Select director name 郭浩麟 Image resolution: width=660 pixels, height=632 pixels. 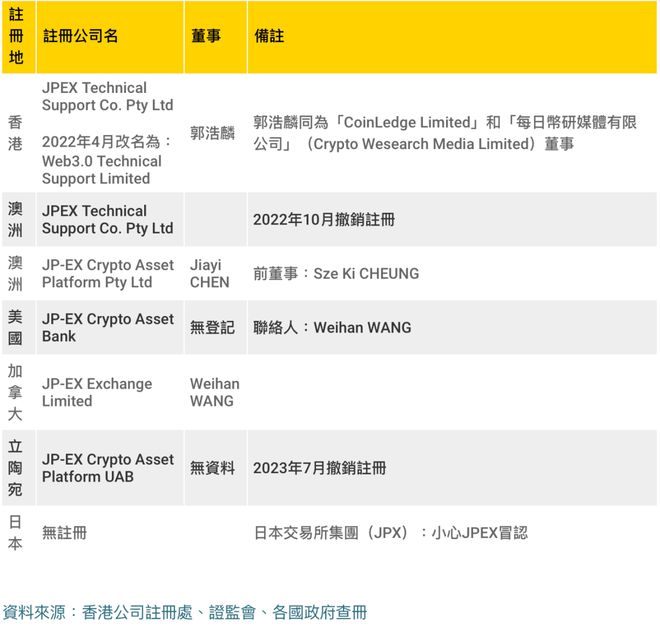[212, 133]
